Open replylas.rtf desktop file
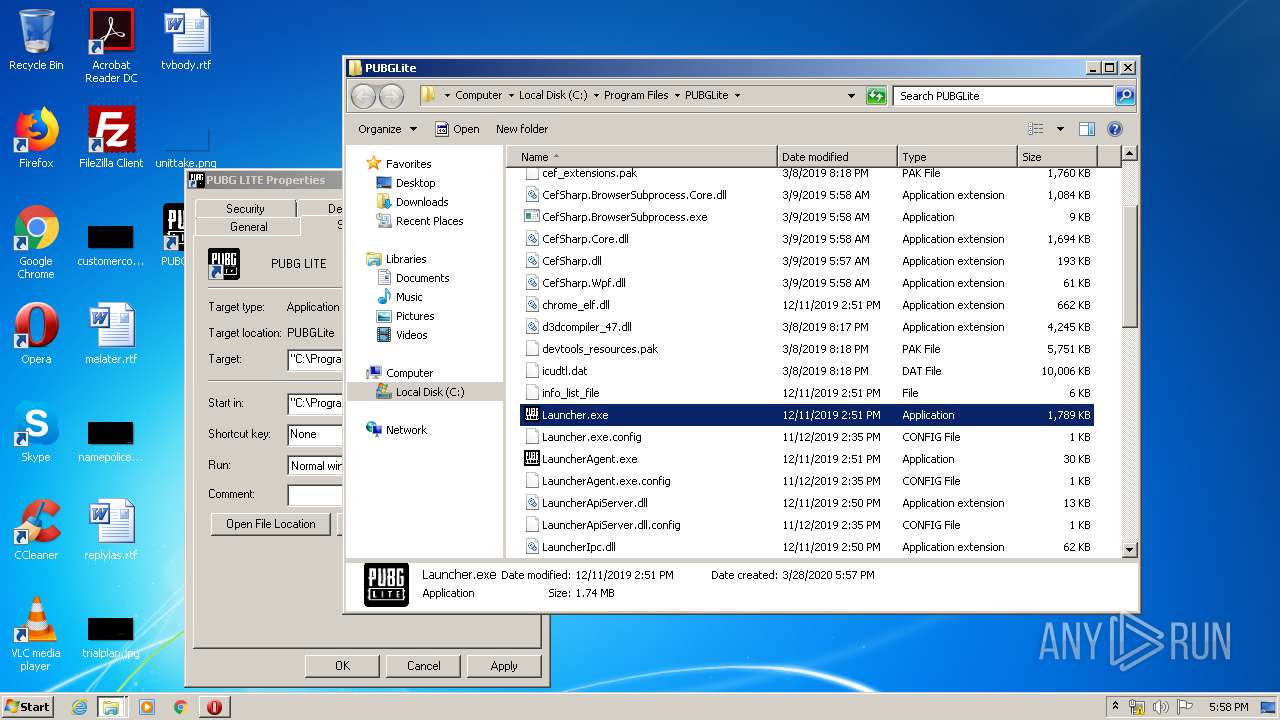Screen dimensions: 1280x720 [111, 530]
